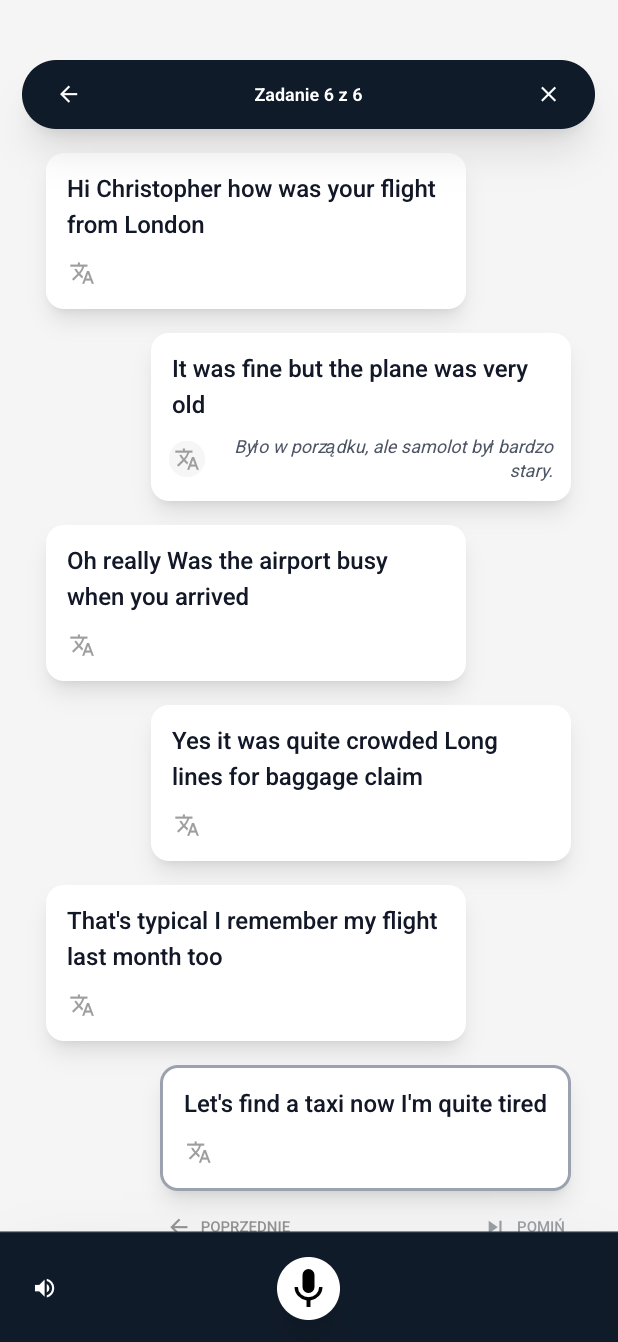Screen dimensions: 618x1342
Task: Go to previous with Poprzednie button
Action: (x=231, y=1225)
